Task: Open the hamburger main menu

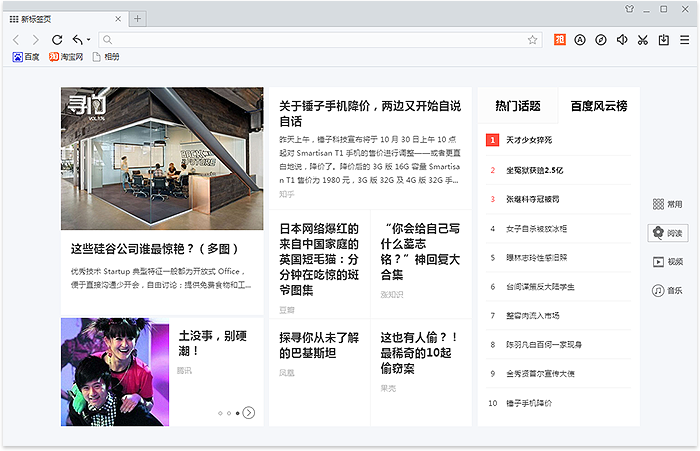Action: pos(684,40)
